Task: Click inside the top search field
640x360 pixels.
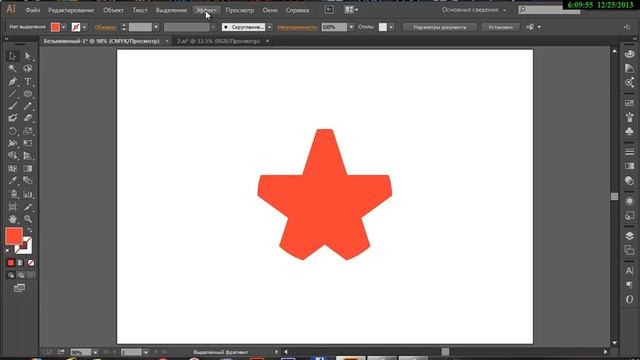Action: click(x=549, y=9)
